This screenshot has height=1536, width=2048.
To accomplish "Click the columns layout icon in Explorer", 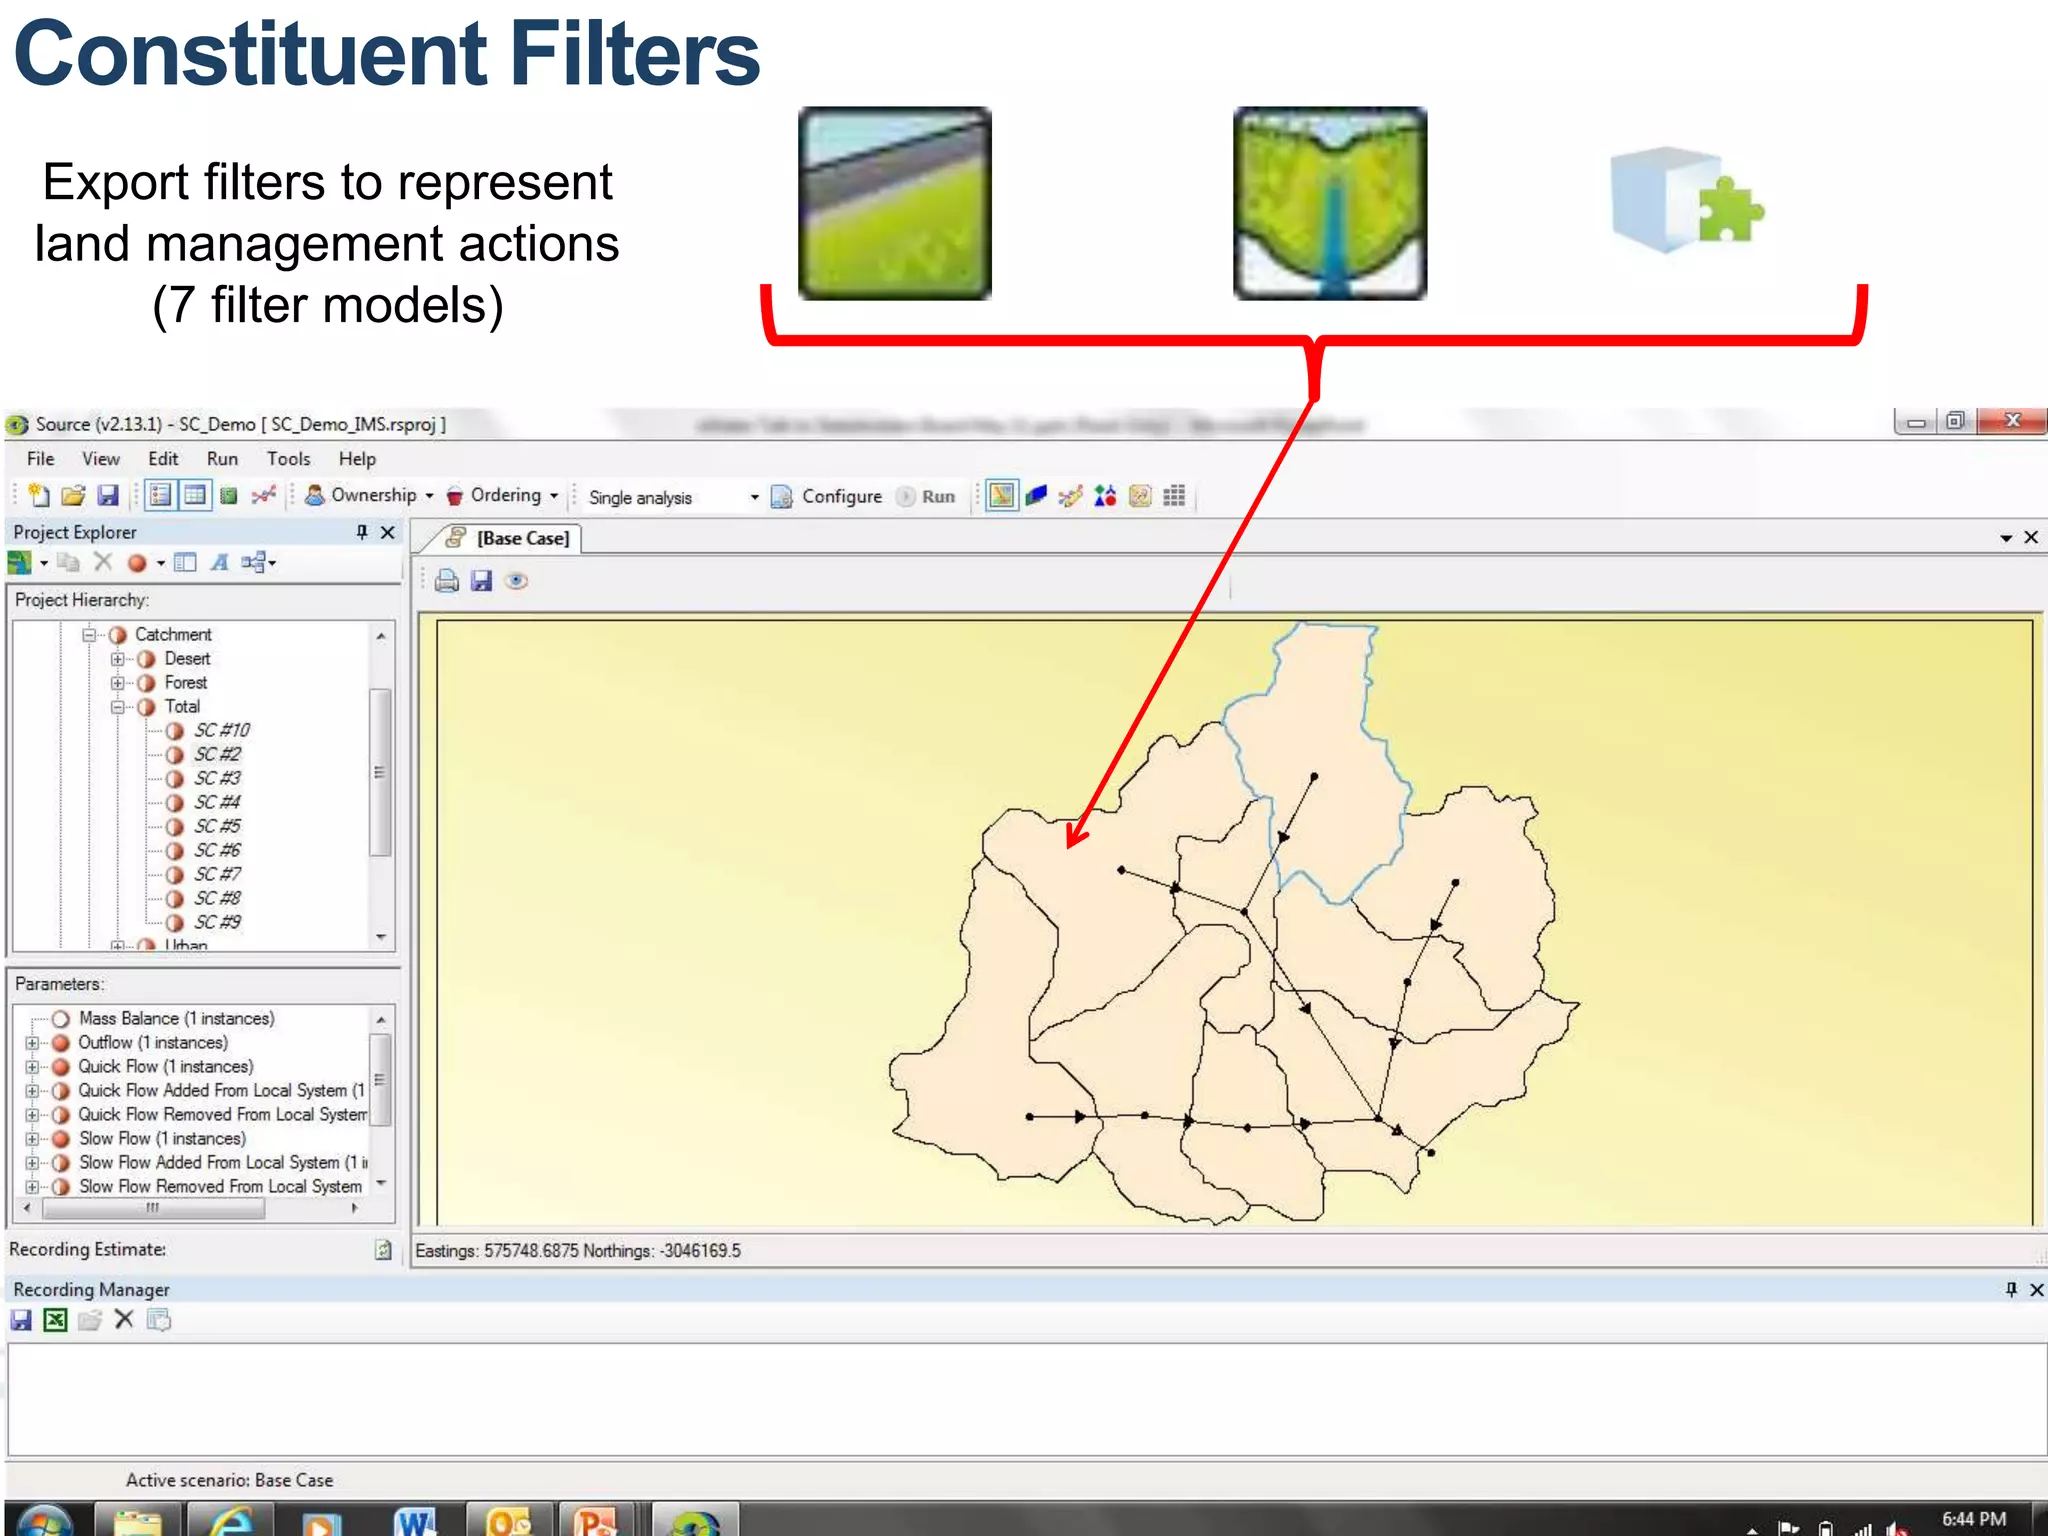I will coord(185,562).
